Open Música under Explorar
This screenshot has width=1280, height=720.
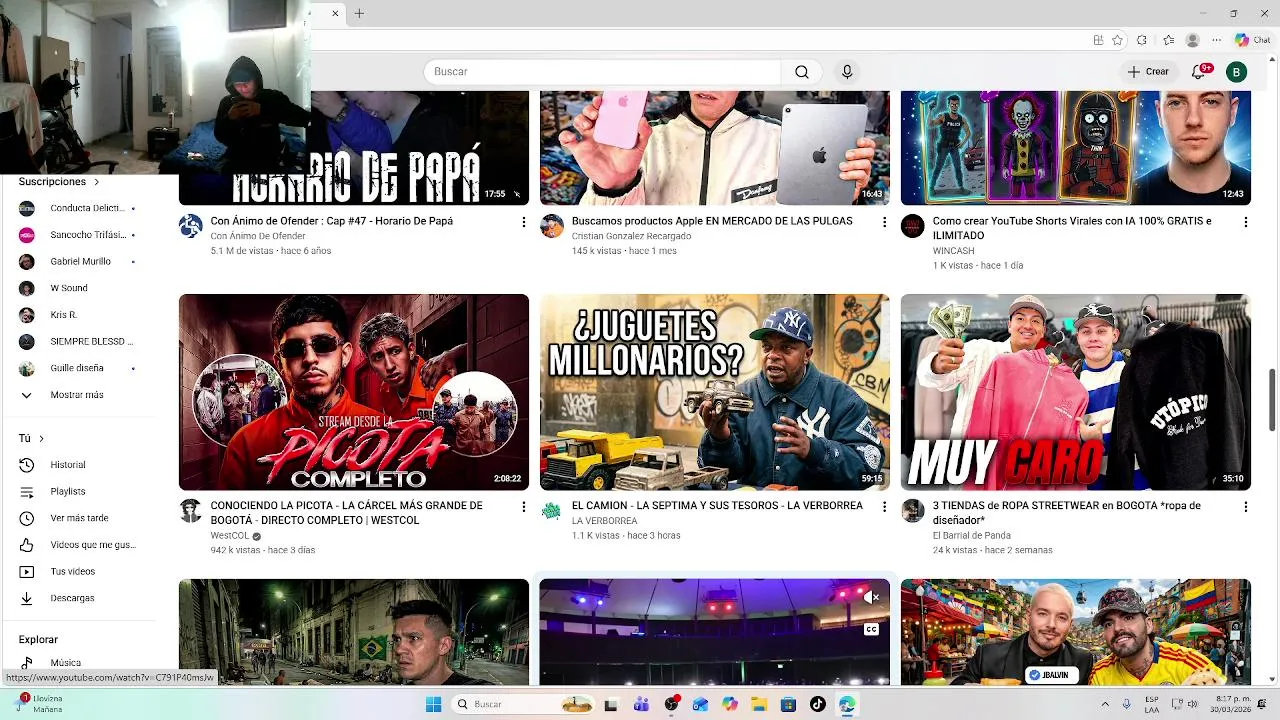point(66,663)
